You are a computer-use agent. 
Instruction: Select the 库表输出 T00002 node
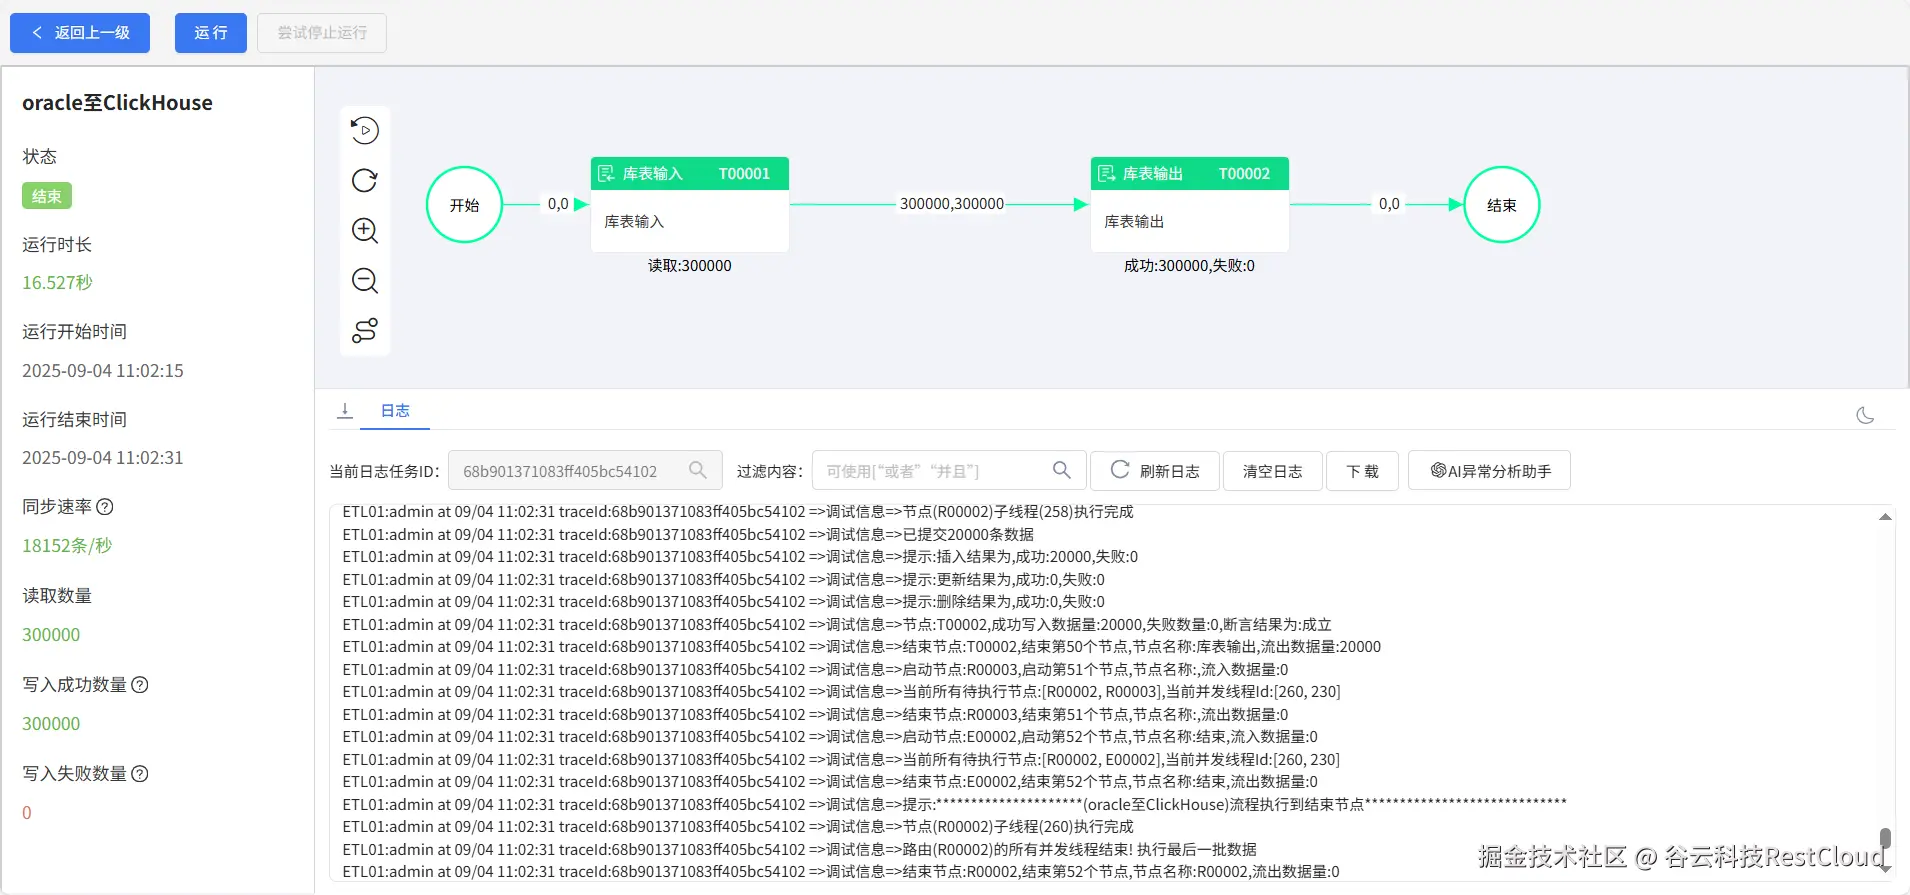pos(1190,204)
